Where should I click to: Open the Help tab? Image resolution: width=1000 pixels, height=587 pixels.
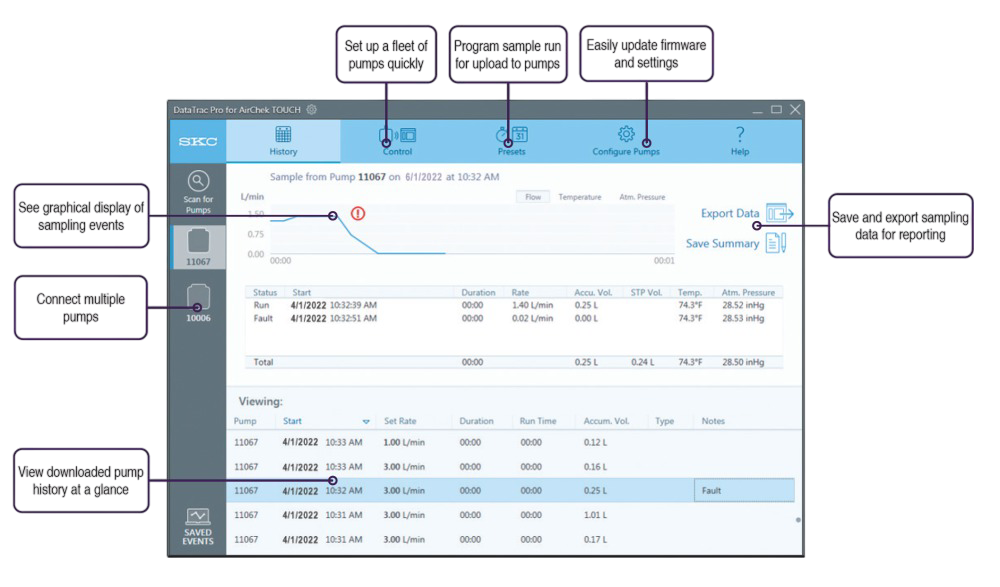point(740,141)
